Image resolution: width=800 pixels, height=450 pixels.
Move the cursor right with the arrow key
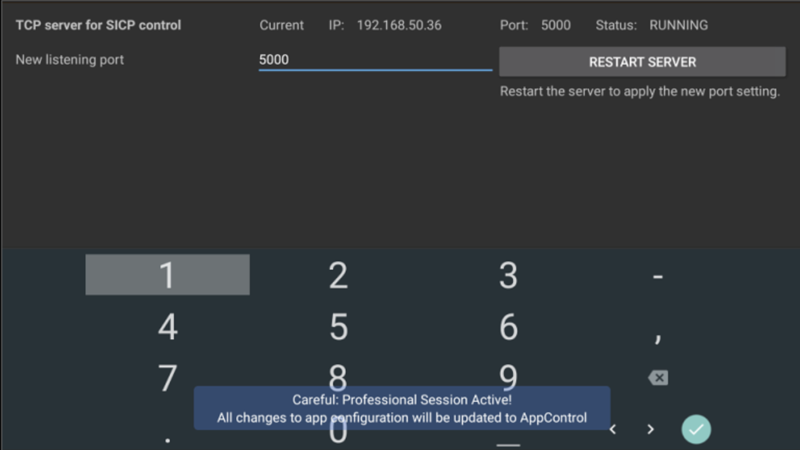tap(650, 429)
